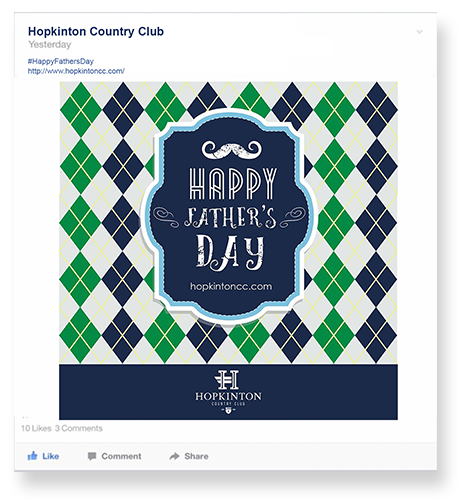Follow the http://www.hopkintoncc.com/ link

click(76, 71)
